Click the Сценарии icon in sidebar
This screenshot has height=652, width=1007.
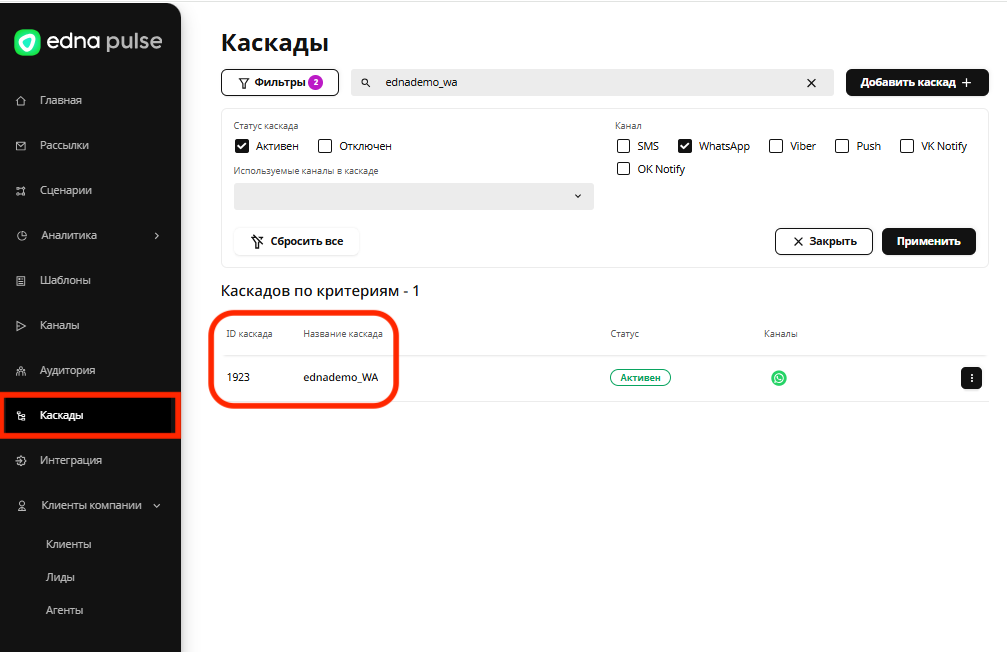click(x=21, y=191)
